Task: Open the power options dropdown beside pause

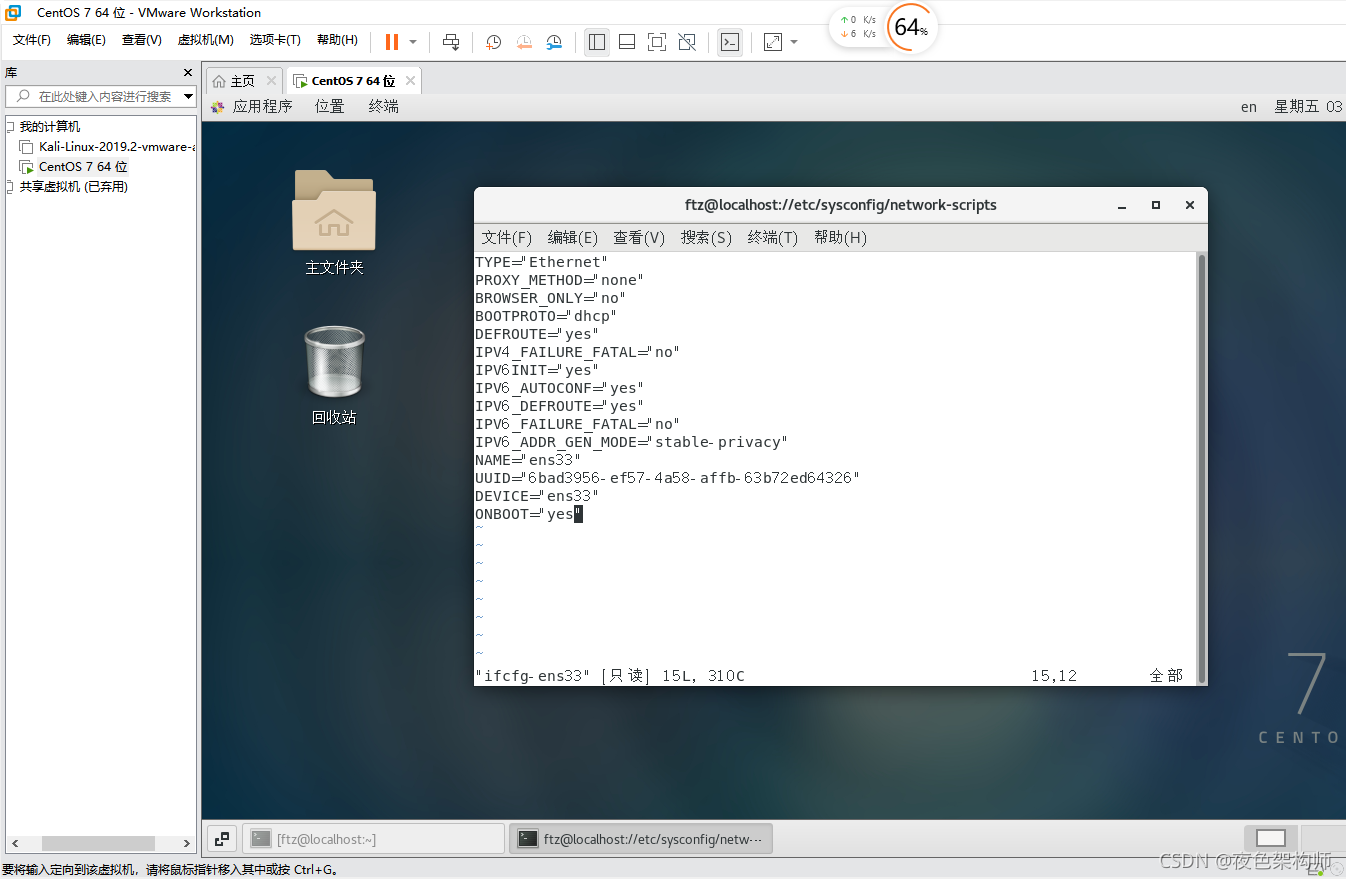Action: (413, 42)
